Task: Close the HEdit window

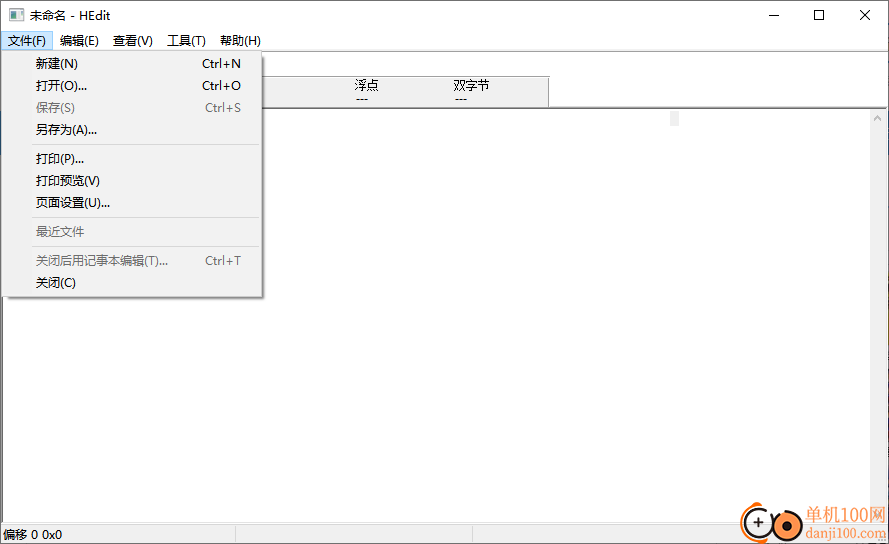Action: tap(865, 15)
